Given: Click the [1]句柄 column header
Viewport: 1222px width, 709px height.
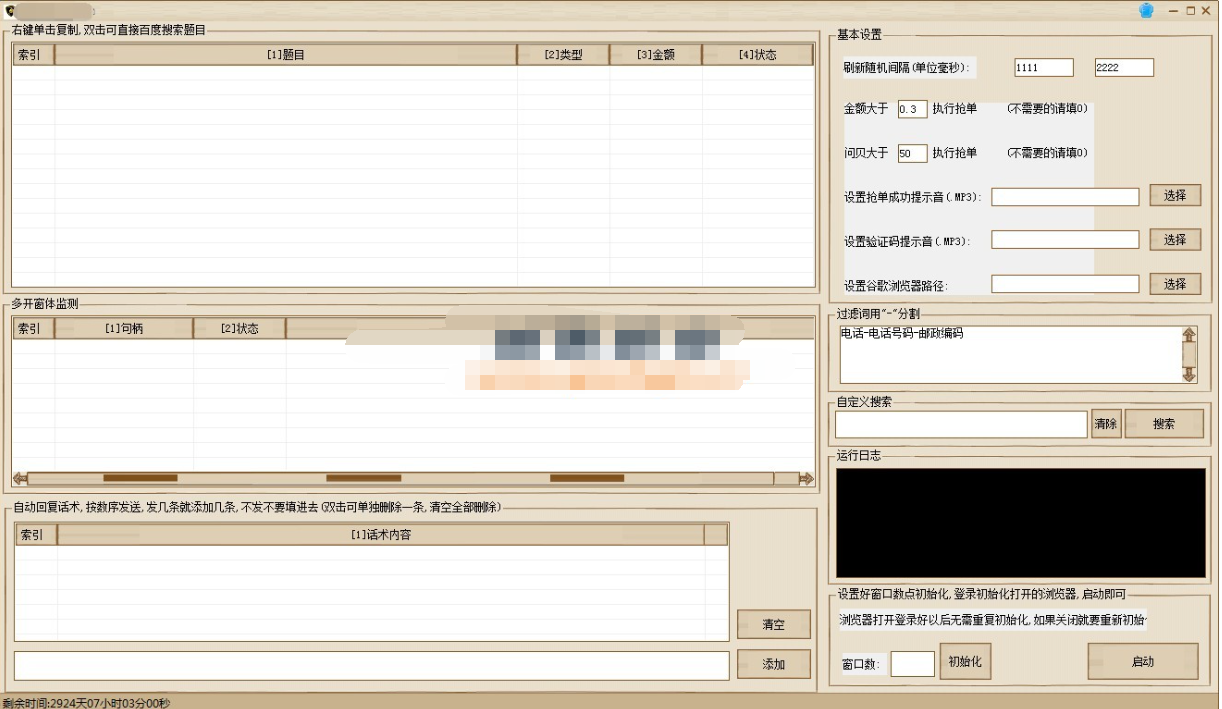Looking at the screenshot, I should (123, 328).
